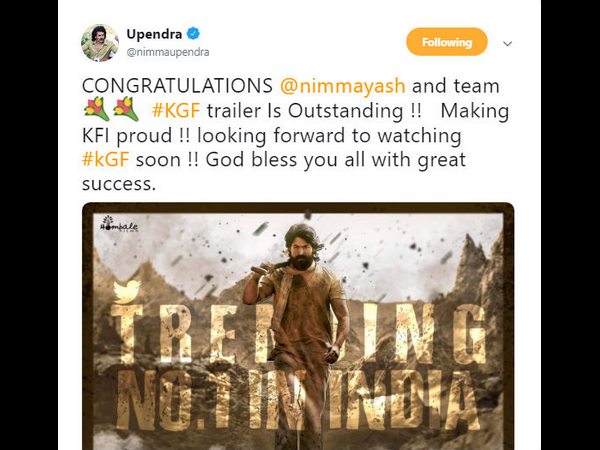Select the uppercase #KGF hashtag before trailer
This screenshot has height=450, width=600.
click(x=176, y=111)
